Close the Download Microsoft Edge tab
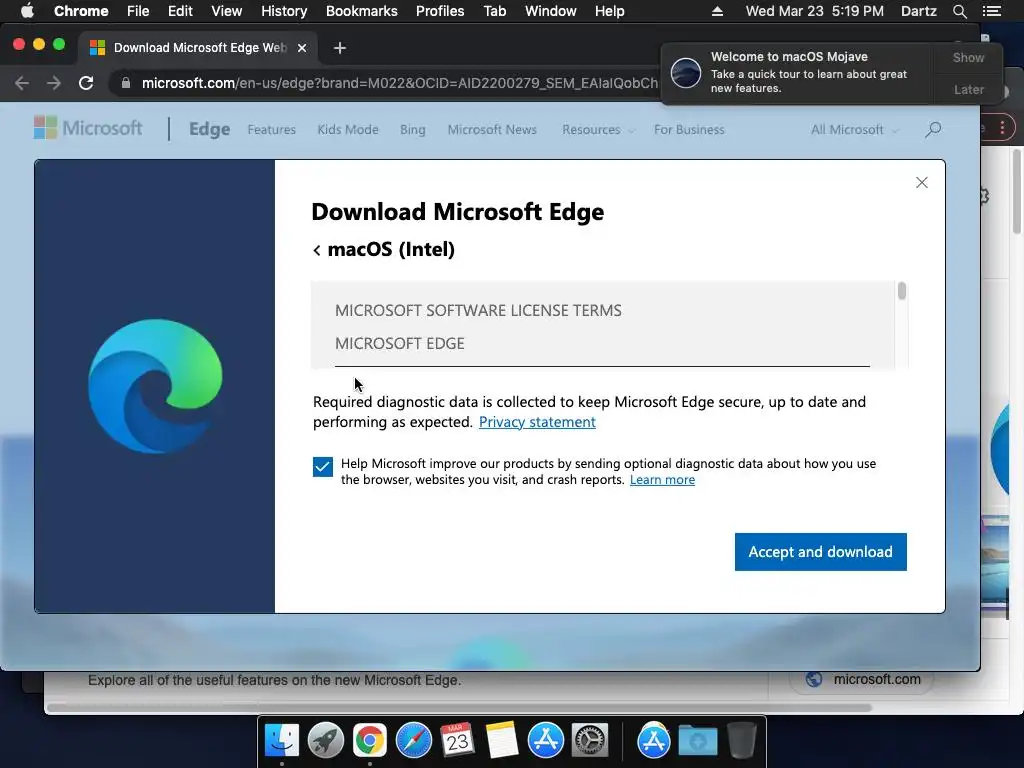This screenshot has height=768, width=1024. coord(302,48)
